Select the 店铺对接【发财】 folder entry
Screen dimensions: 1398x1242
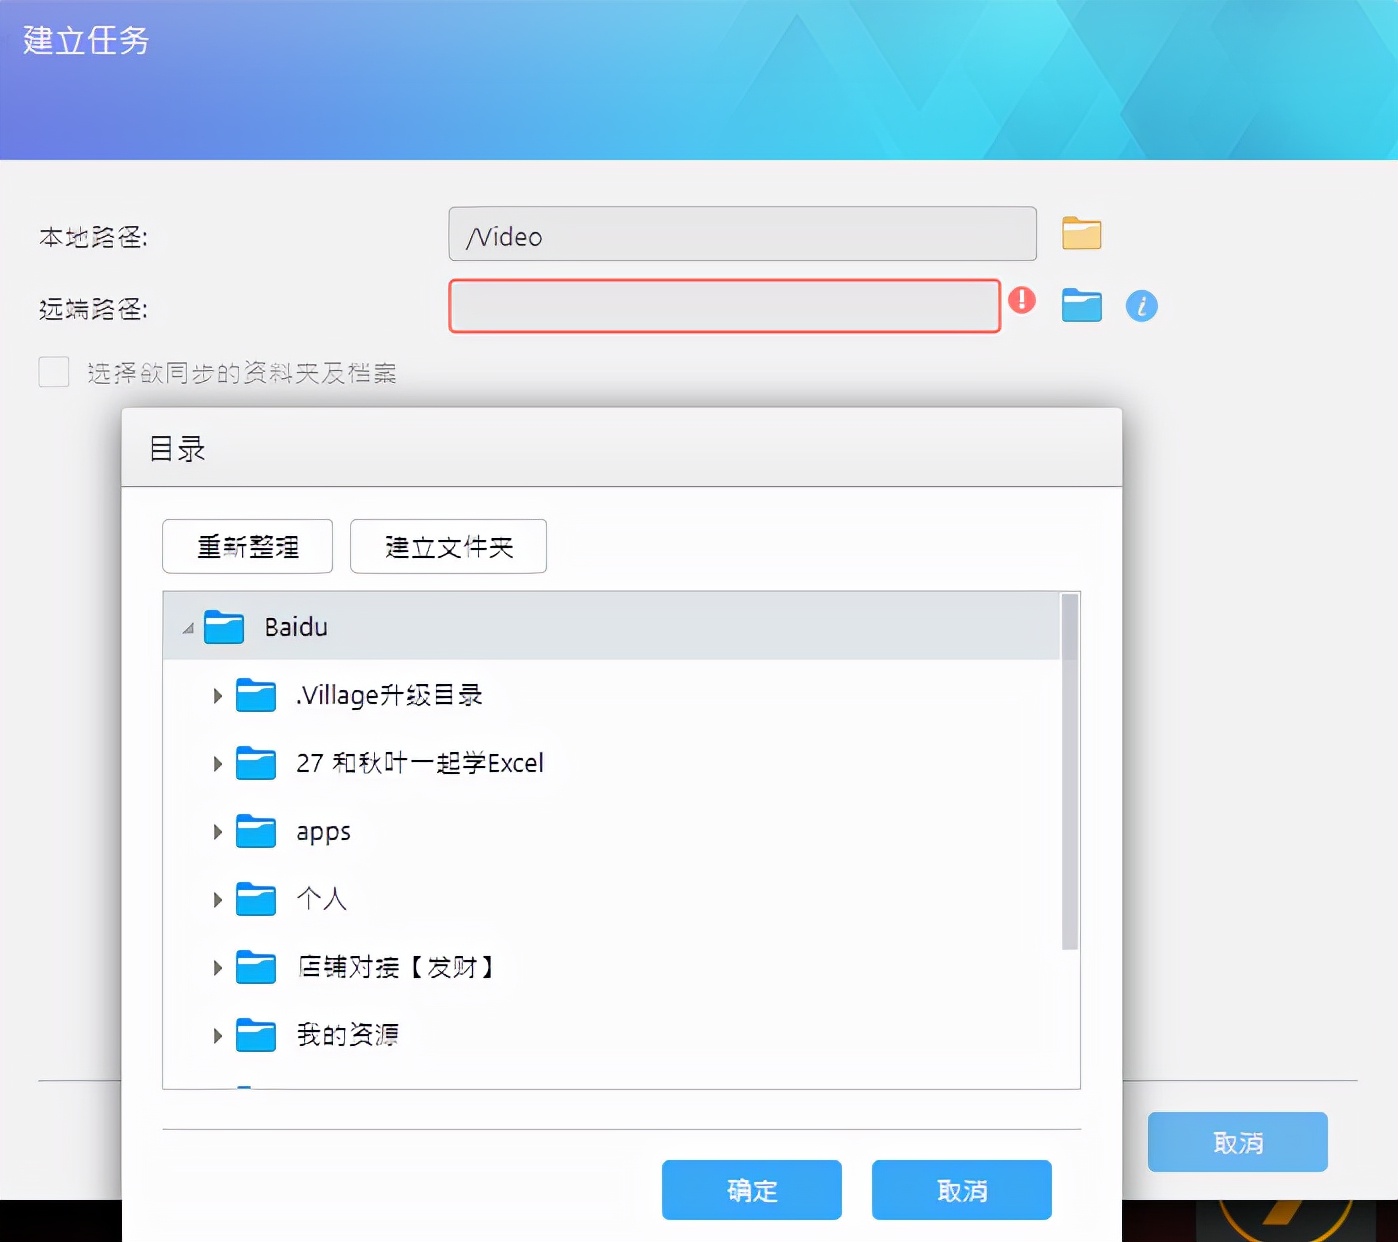pos(397,967)
